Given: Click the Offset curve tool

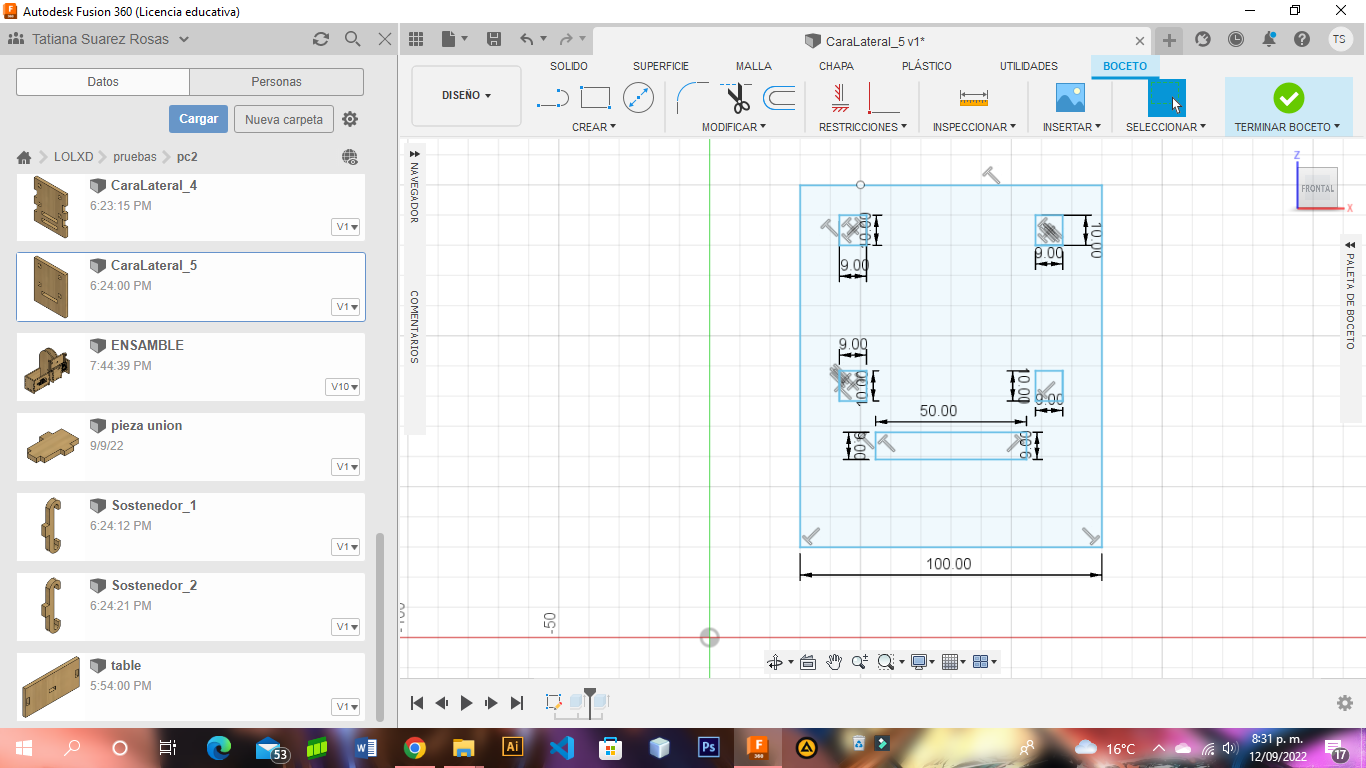Looking at the screenshot, I should (x=780, y=98).
